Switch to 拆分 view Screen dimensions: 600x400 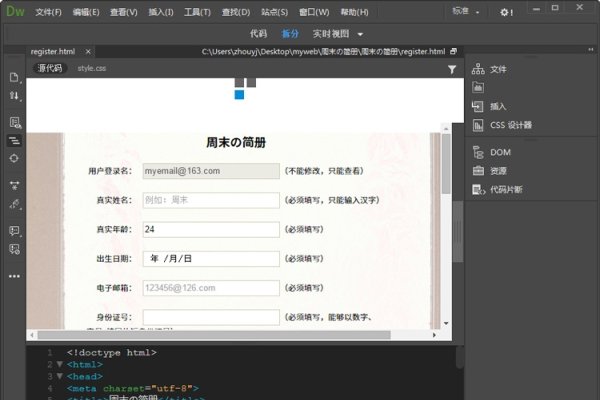(x=290, y=34)
